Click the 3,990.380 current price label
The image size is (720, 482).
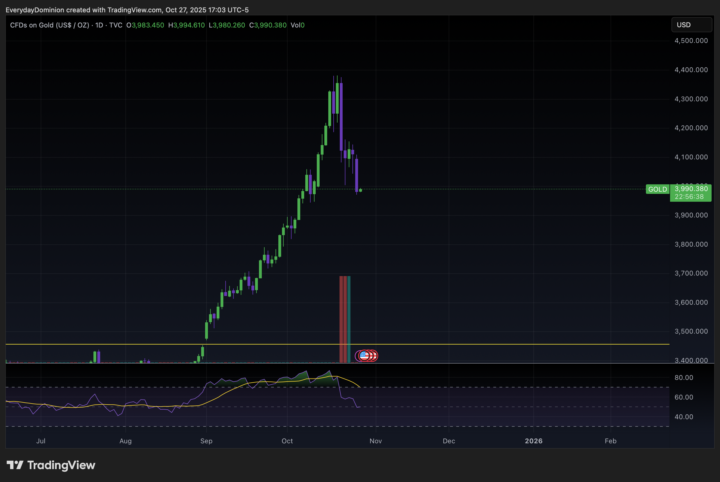click(691, 189)
